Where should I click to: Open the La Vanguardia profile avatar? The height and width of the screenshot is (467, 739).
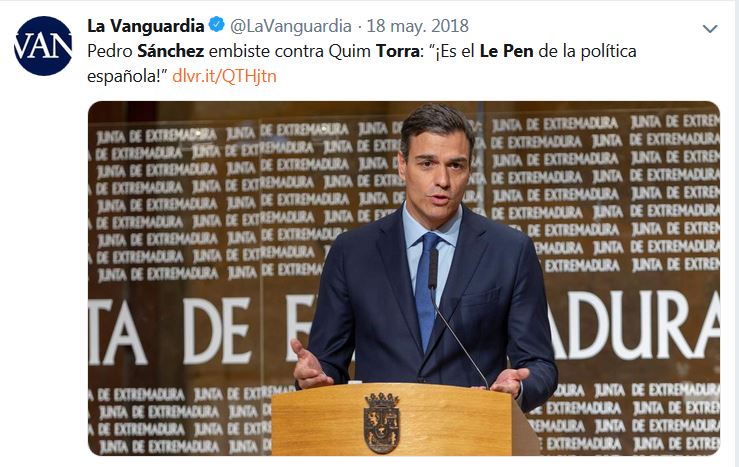pos(43,46)
